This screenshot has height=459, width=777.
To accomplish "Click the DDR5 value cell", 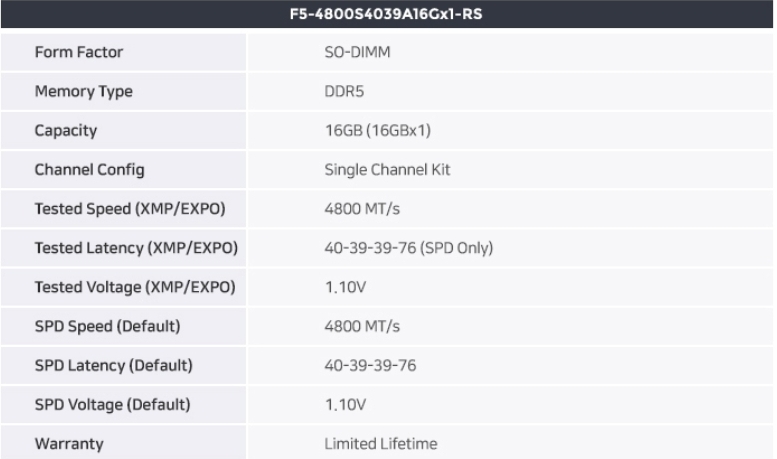I will pyautogui.click(x=345, y=91).
